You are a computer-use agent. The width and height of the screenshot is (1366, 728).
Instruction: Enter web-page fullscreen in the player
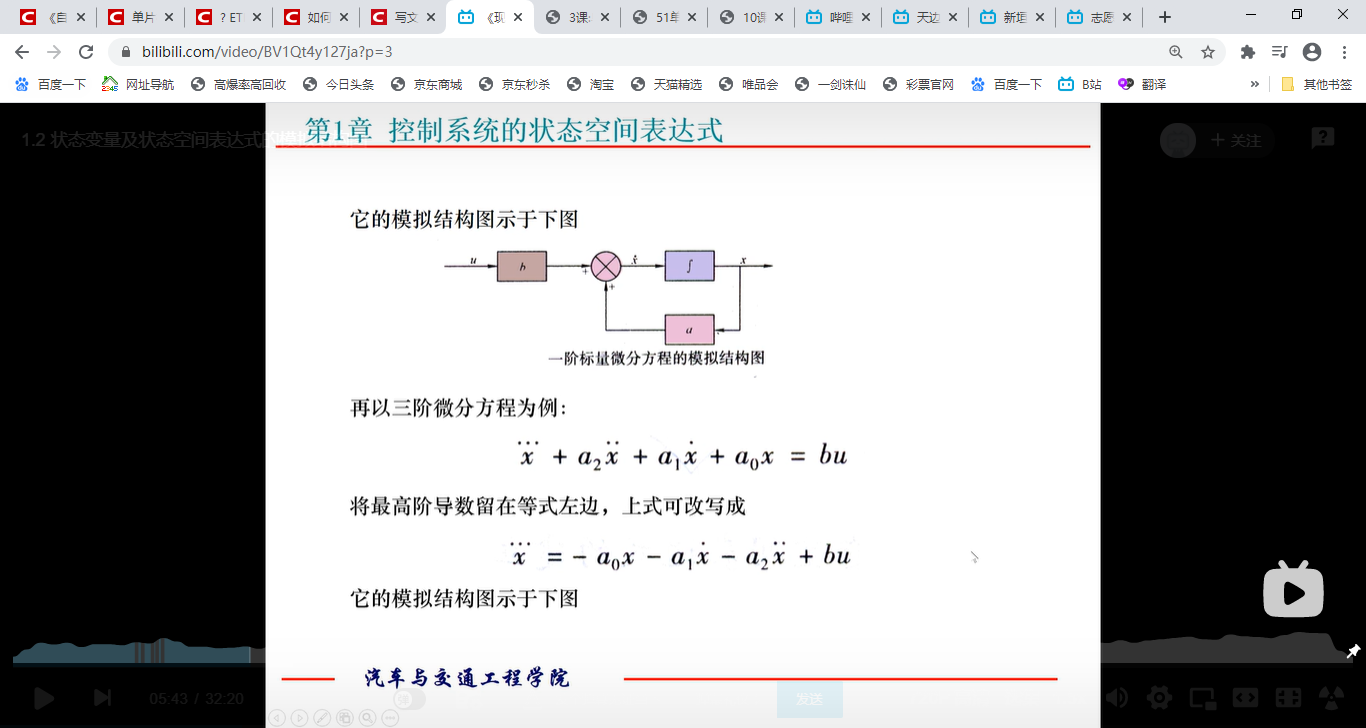(x=1288, y=698)
